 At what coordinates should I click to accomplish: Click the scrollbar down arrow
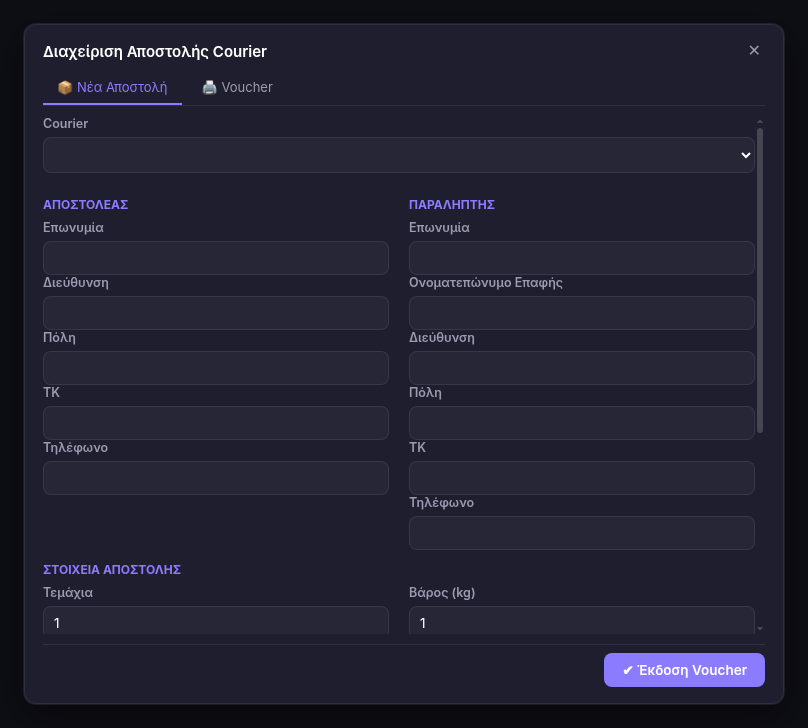[760, 629]
